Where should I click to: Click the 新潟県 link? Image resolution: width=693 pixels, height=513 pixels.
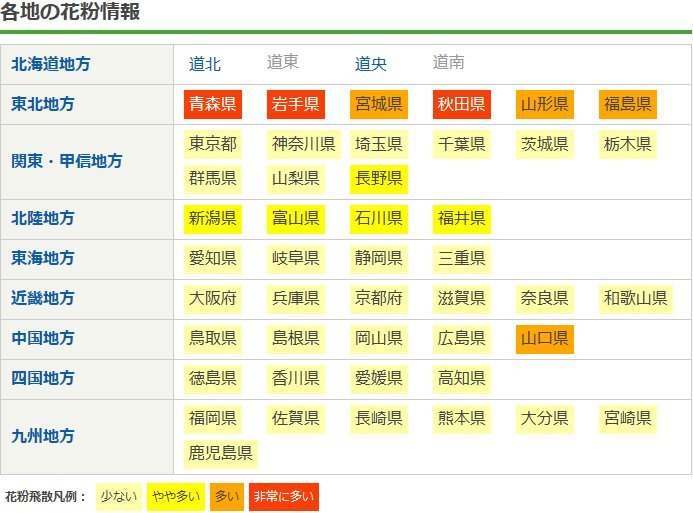pyautogui.click(x=212, y=218)
